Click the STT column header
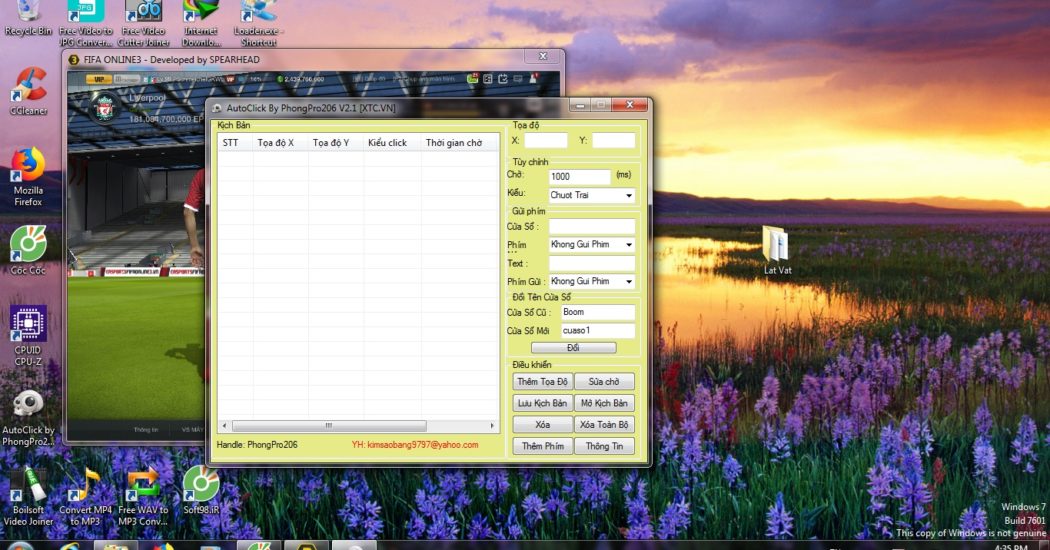 [235, 143]
